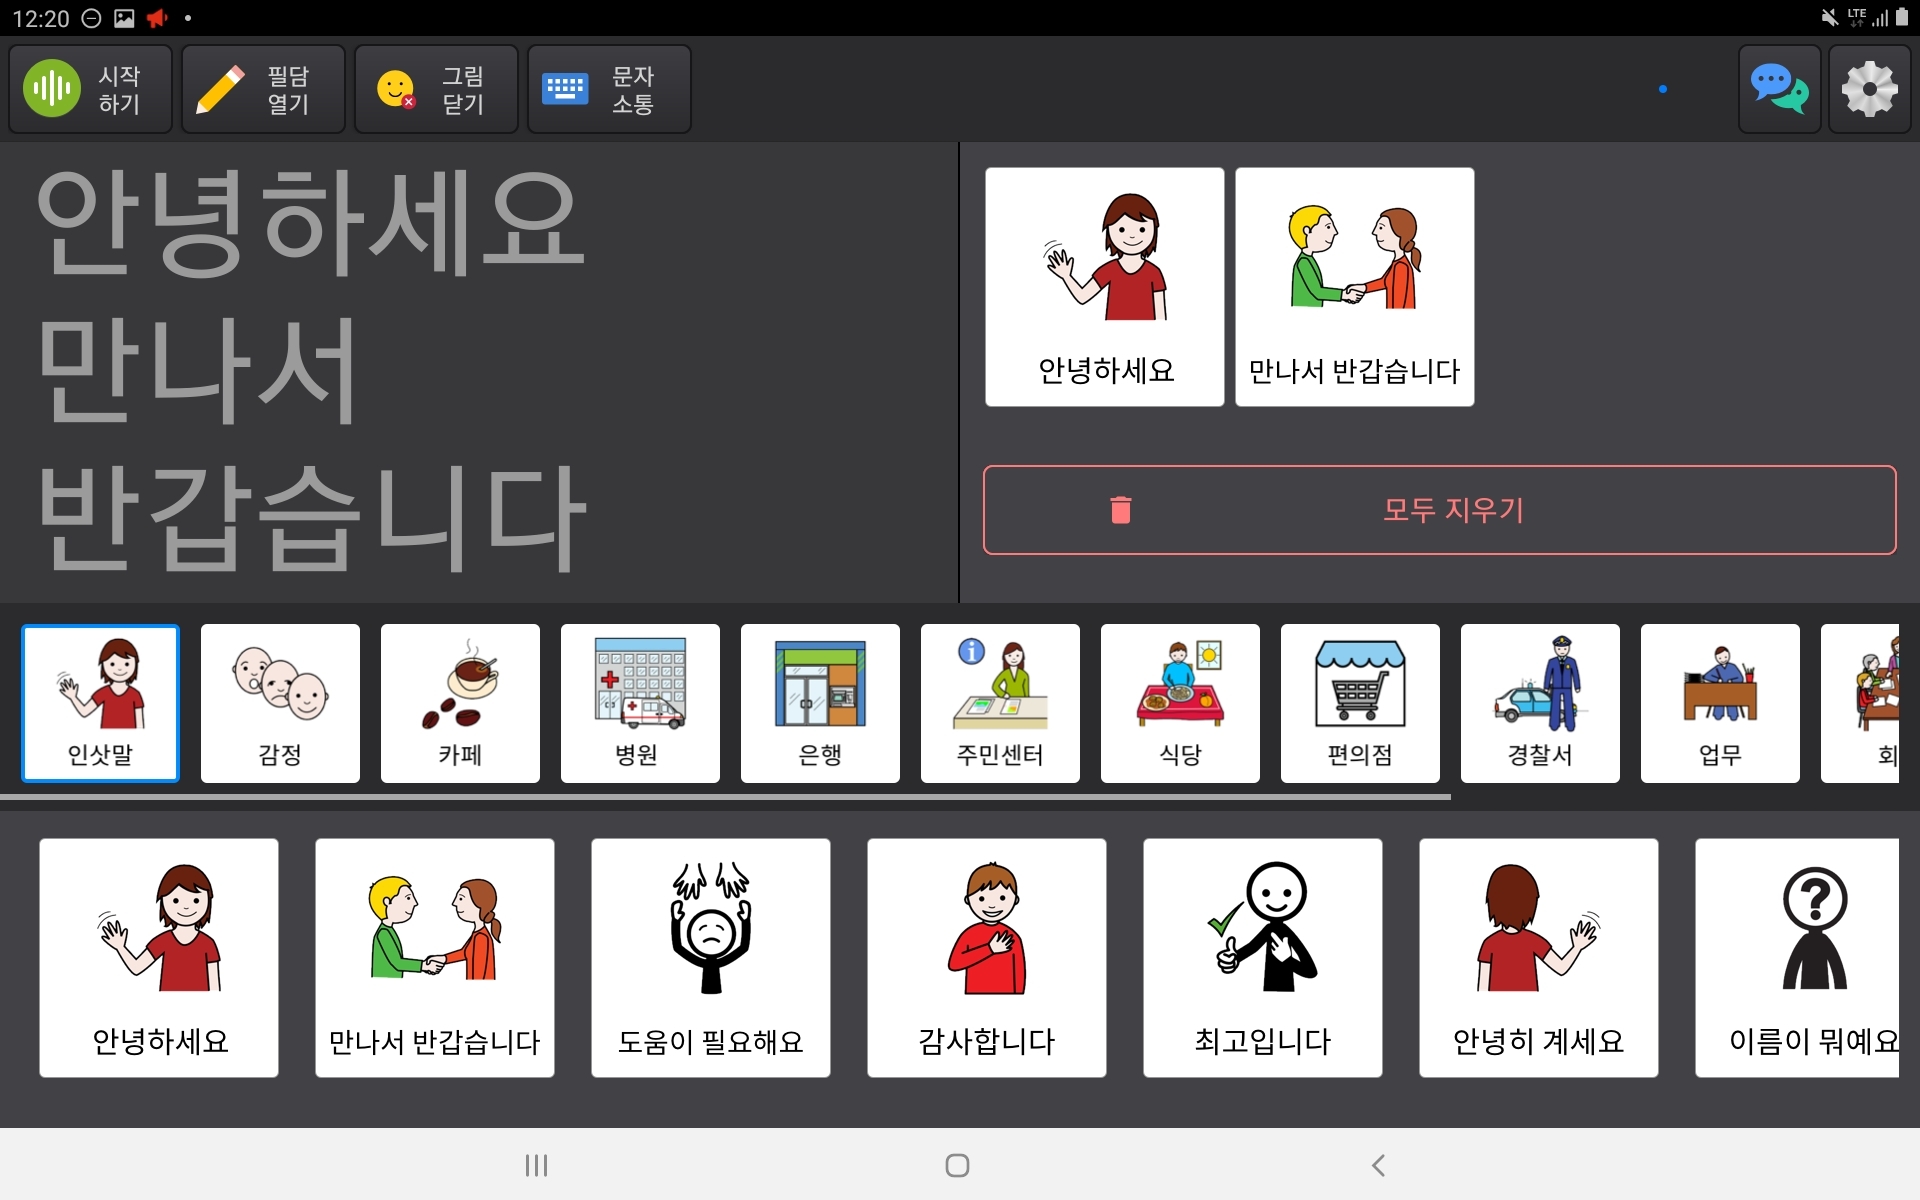1920x1200 pixels.
Task: Open handwriting with 필담 열기
Action: tap(263, 89)
